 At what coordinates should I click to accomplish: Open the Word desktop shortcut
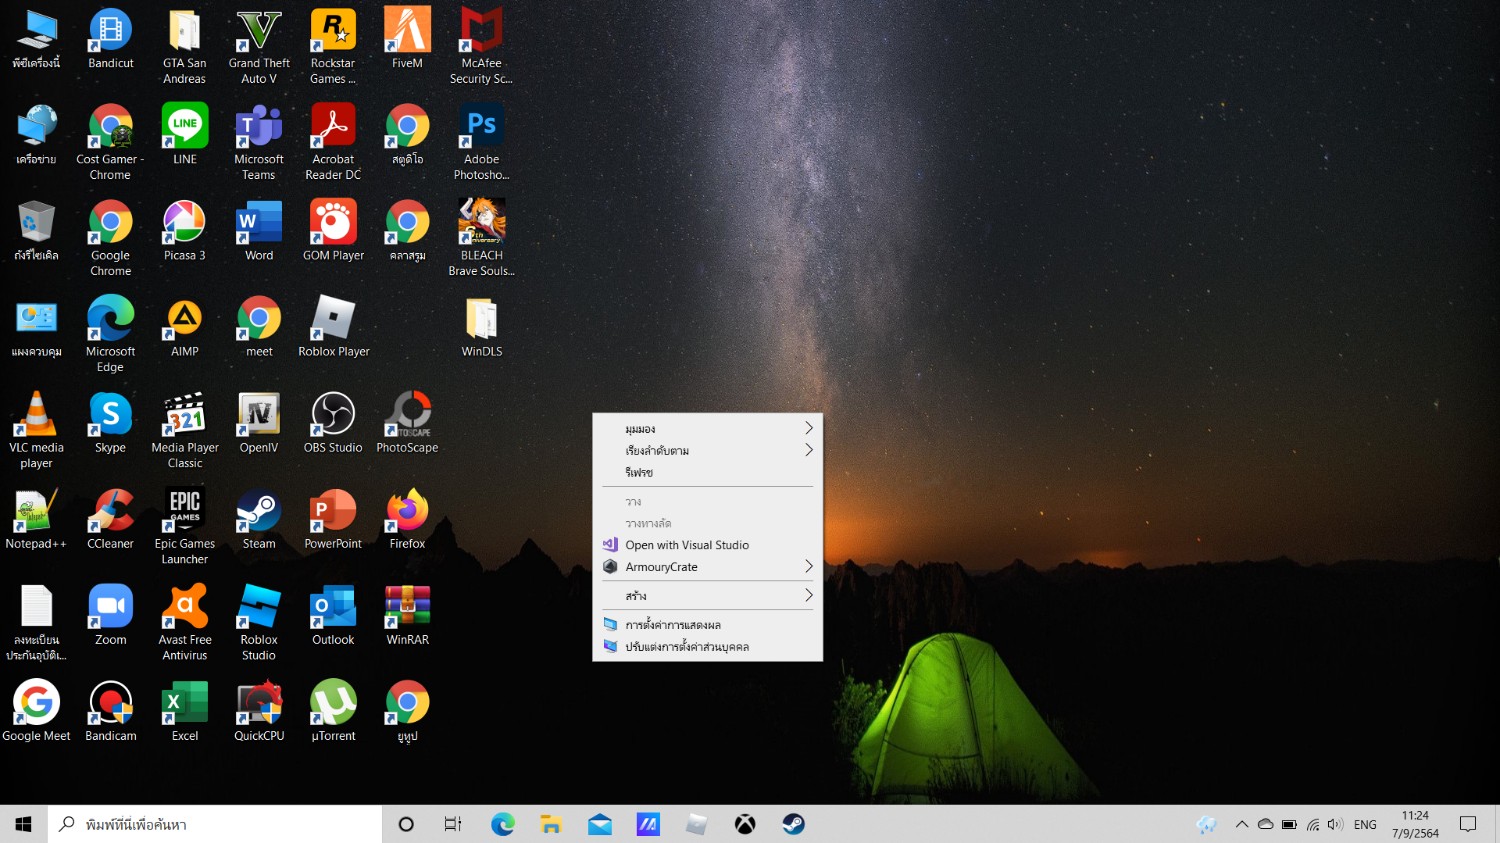[259, 231]
